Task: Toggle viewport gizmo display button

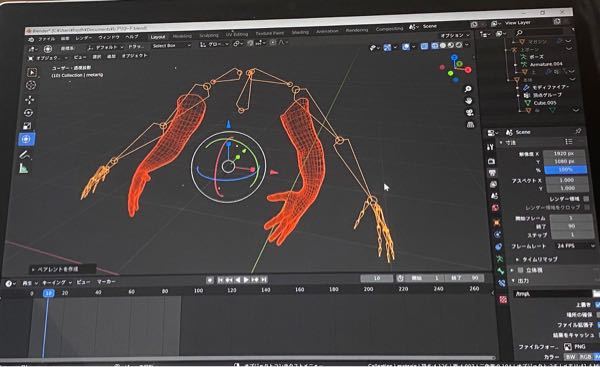Action: pyautogui.click(x=388, y=47)
